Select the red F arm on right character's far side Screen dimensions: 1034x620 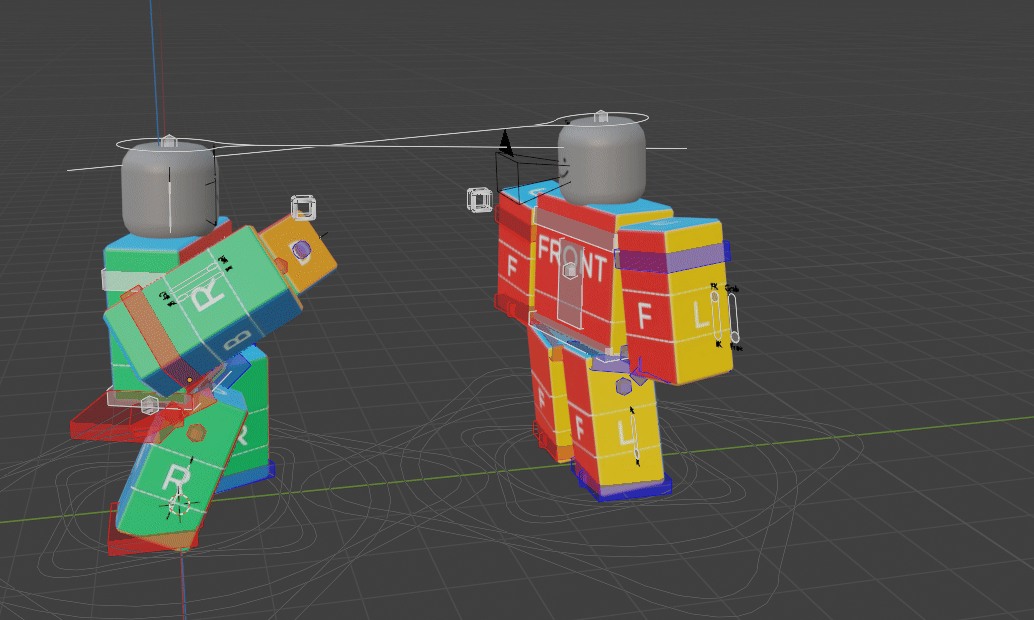514,264
